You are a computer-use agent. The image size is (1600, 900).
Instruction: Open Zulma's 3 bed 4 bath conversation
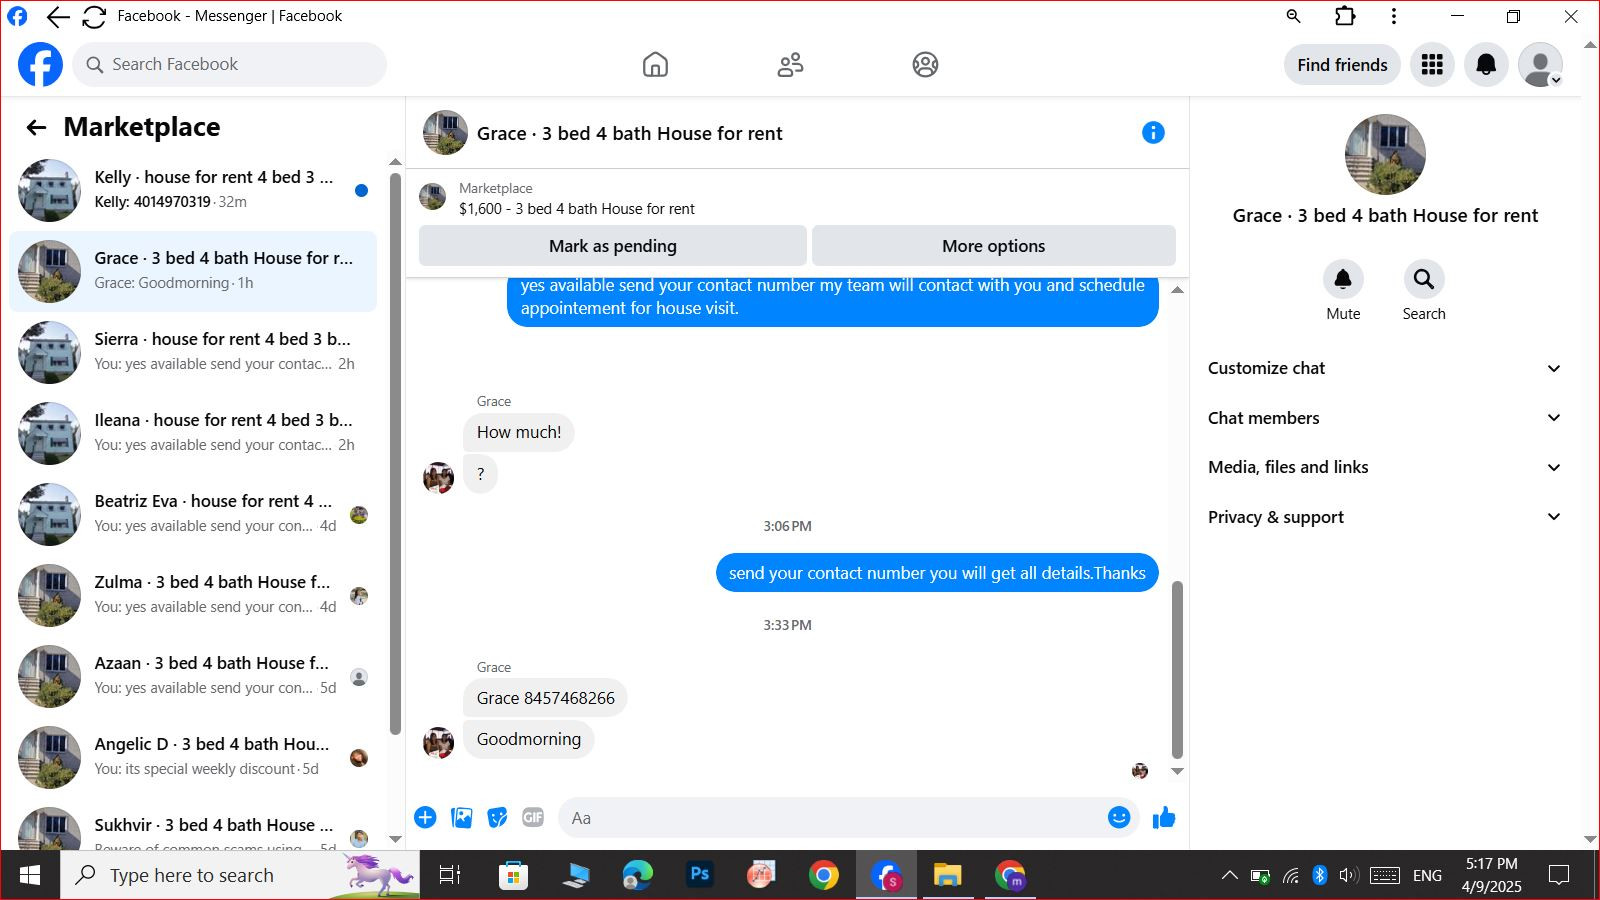click(193, 595)
